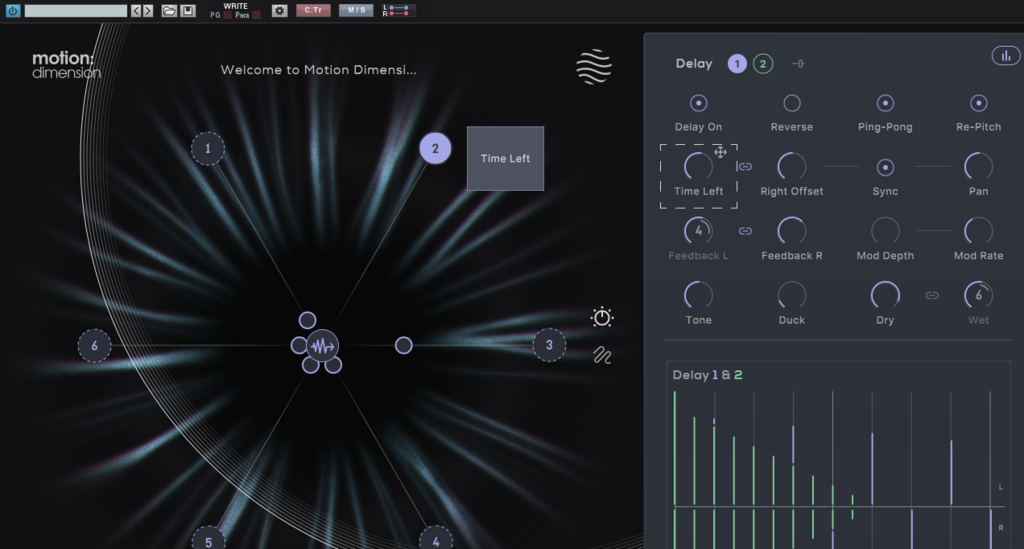
Task: Save preset with the floppy disk icon
Action: [x=188, y=10]
